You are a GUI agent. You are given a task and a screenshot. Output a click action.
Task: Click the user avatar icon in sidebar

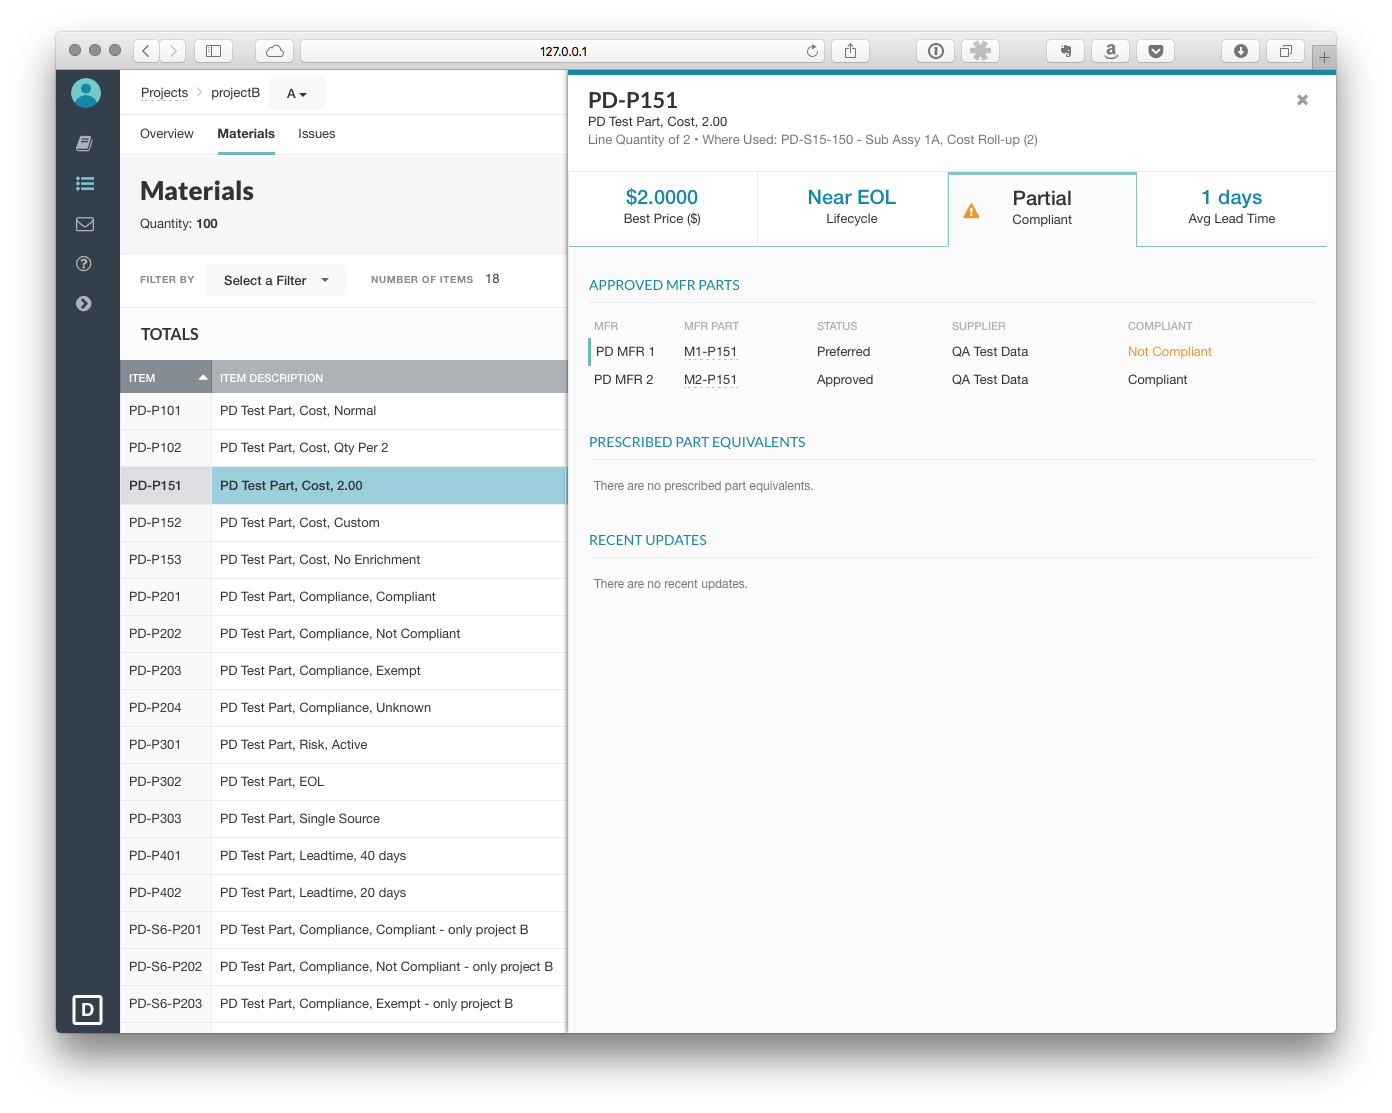tap(86, 93)
